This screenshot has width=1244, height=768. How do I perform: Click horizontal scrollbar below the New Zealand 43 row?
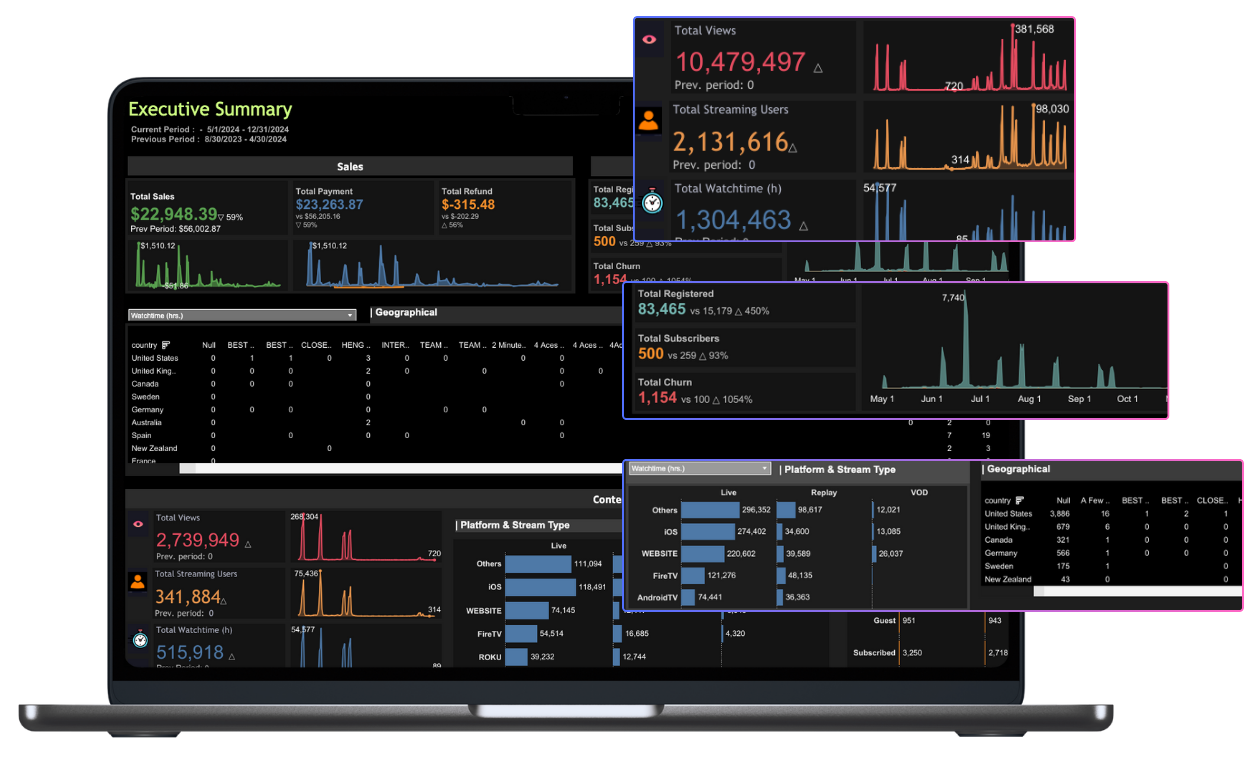pos(1130,592)
